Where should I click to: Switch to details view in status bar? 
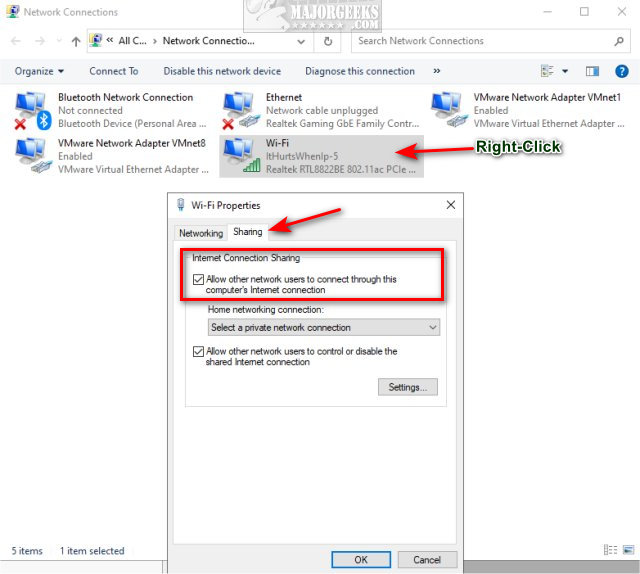point(610,550)
